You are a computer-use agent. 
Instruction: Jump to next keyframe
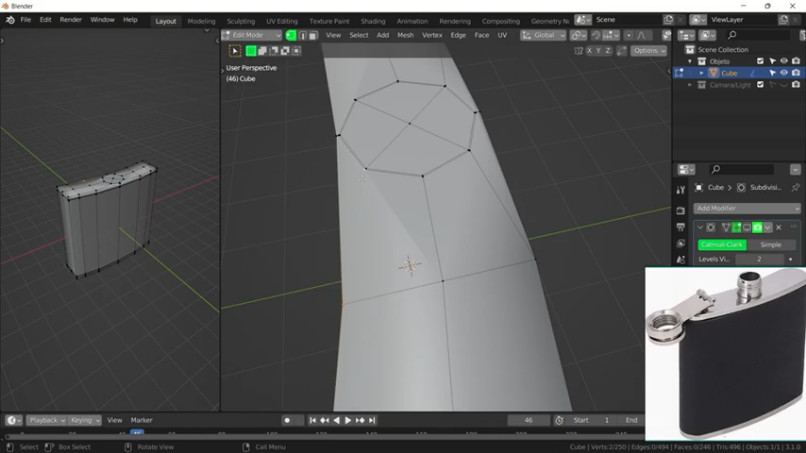(x=360, y=420)
